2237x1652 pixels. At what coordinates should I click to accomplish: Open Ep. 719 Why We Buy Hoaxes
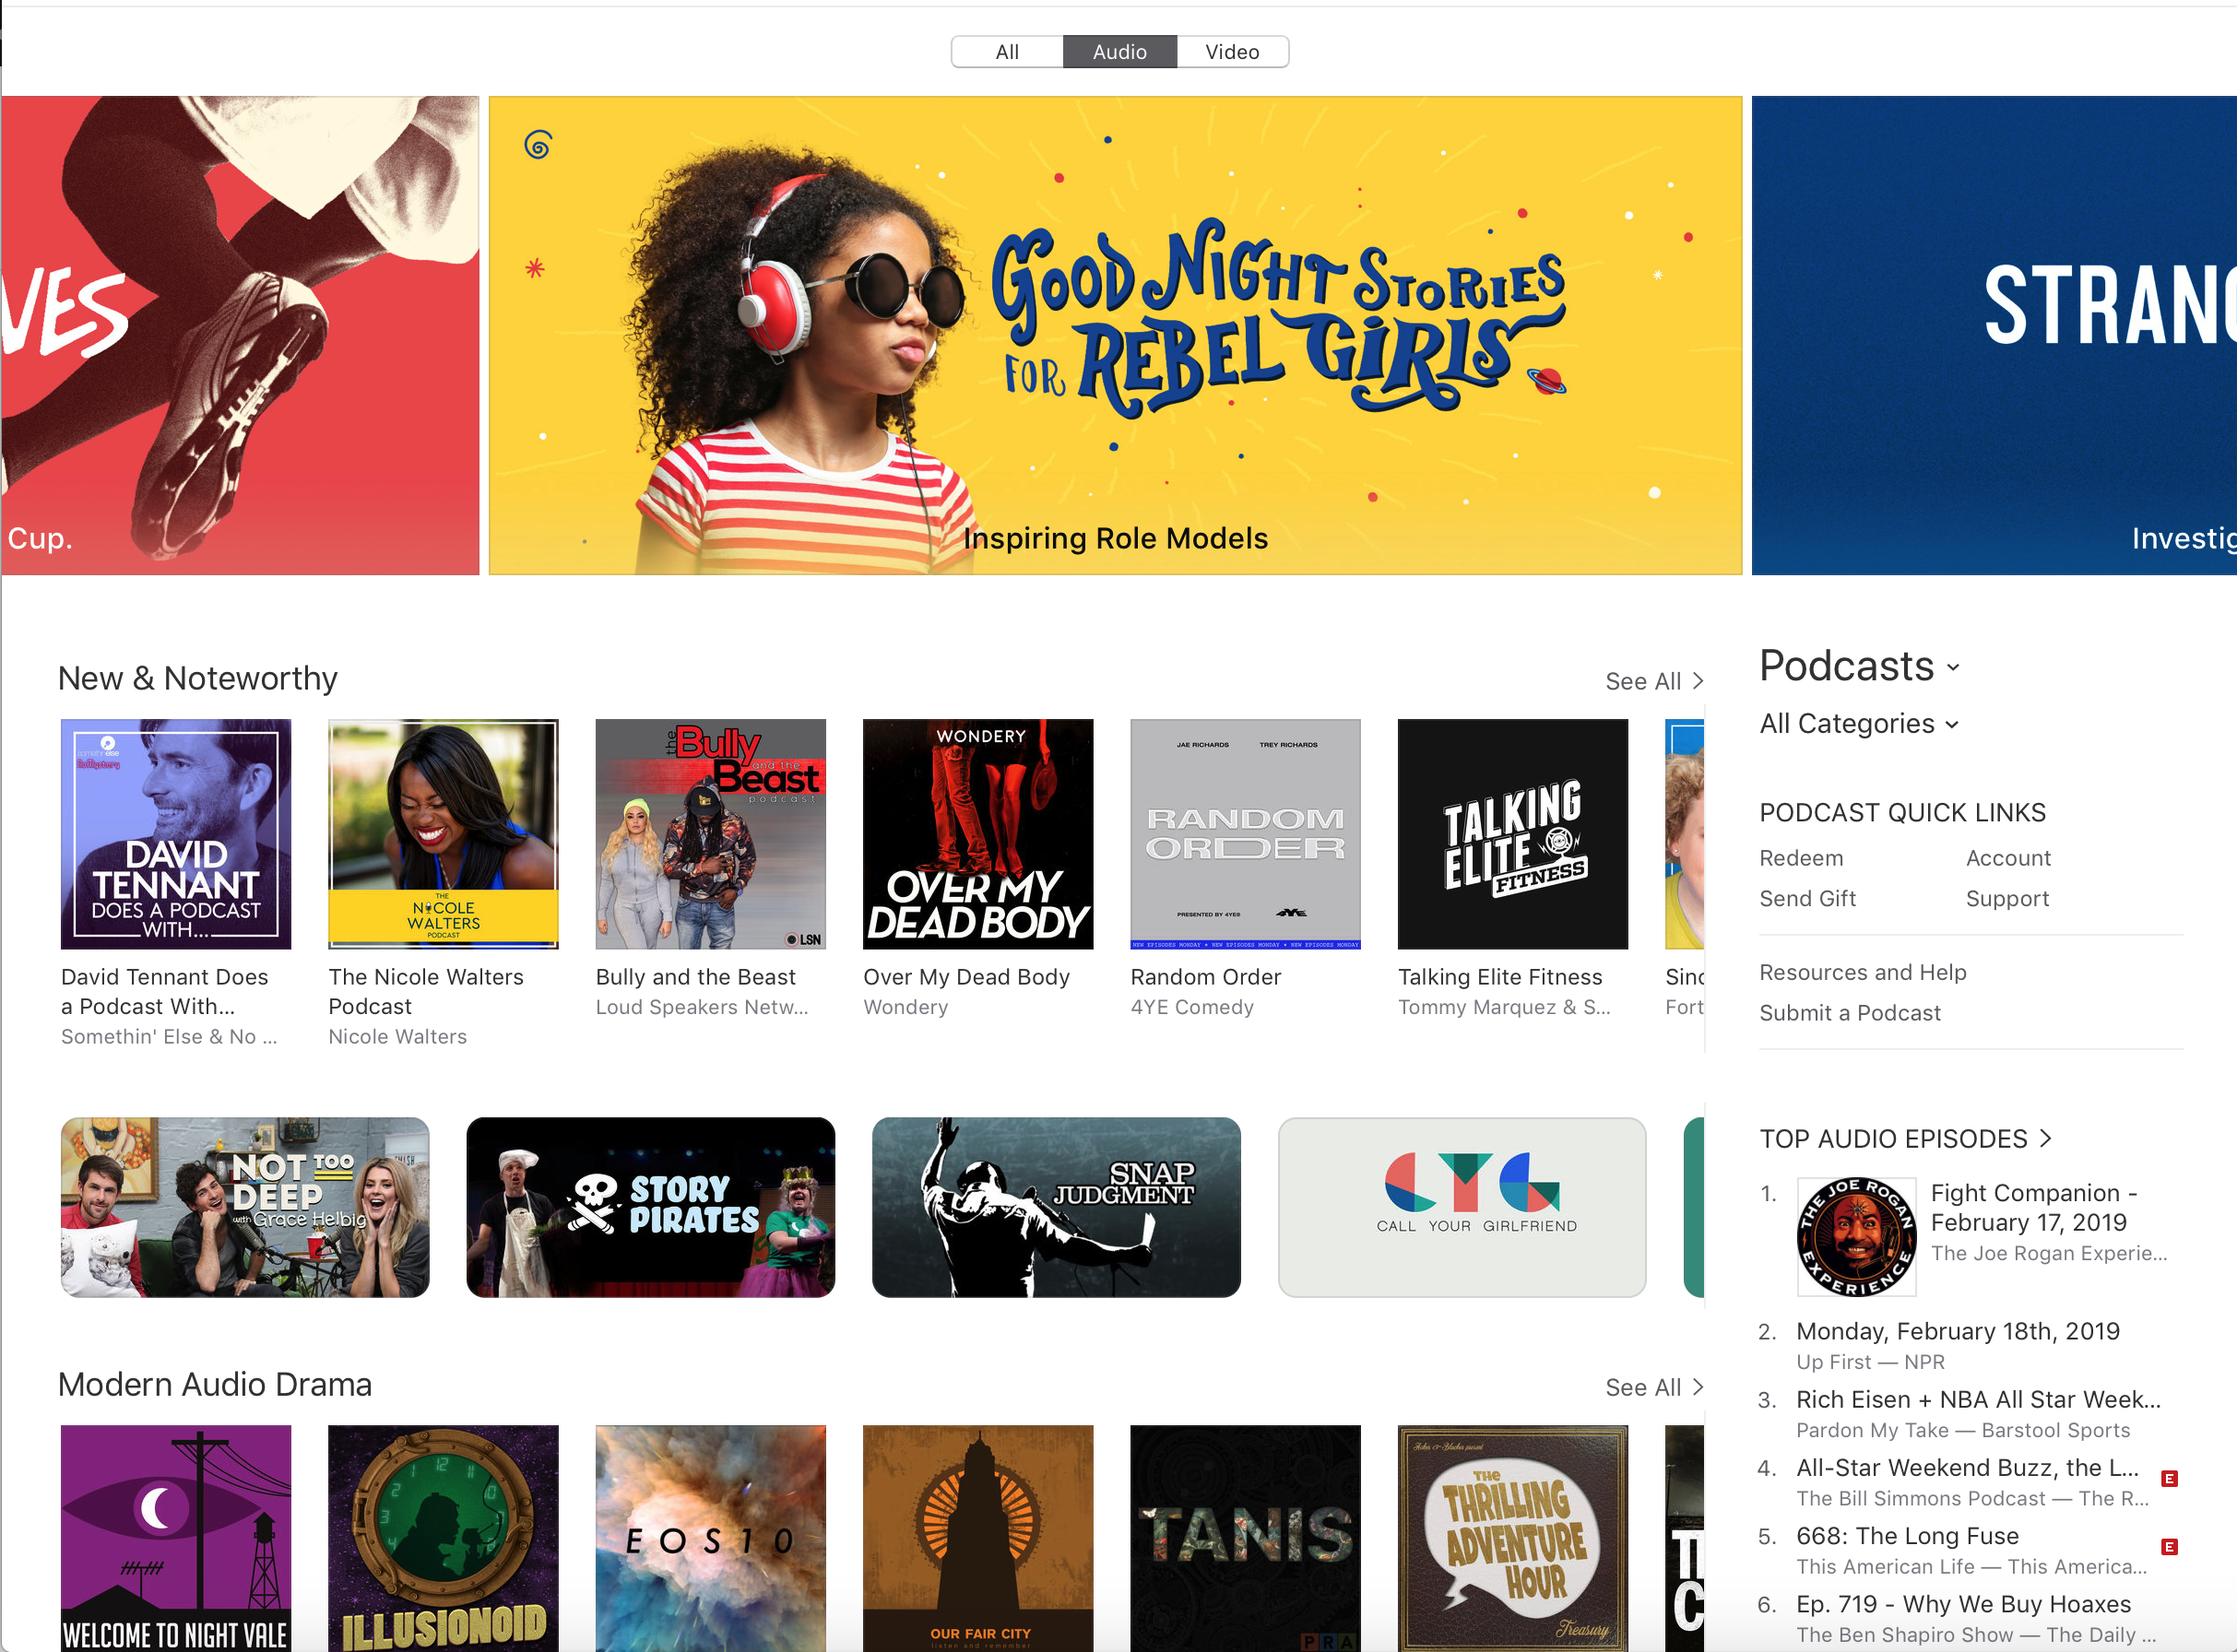[x=1963, y=1604]
